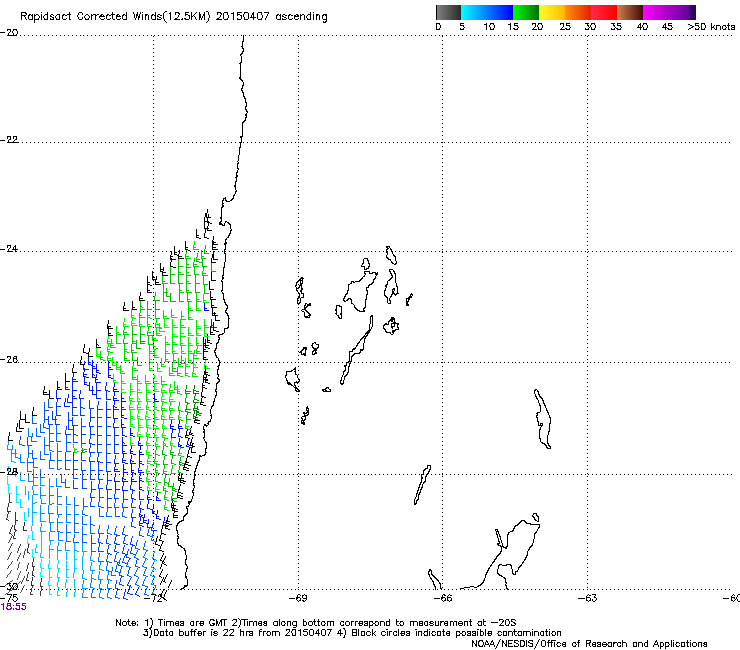Click the note about Data buffer is 22 hrs
The height and width of the screenshot is (650, 740).
[x=352, y=633]
